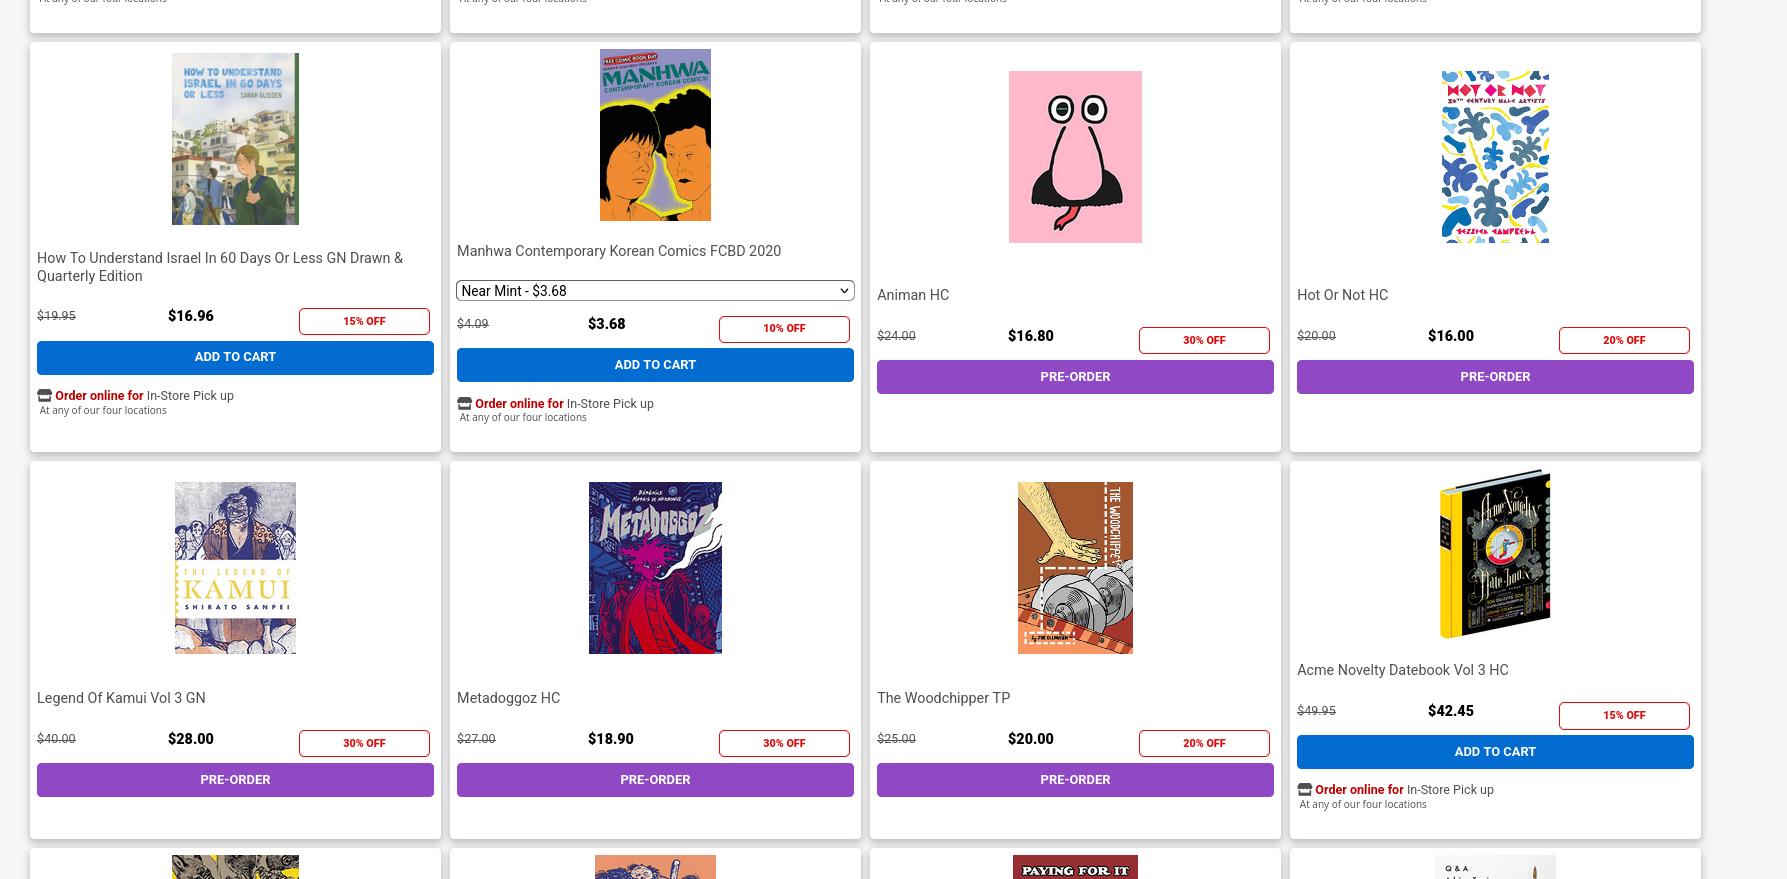Pre-order Hot Or Not HC
This screenshot has height=879, width=1787.
[1495, 377]
